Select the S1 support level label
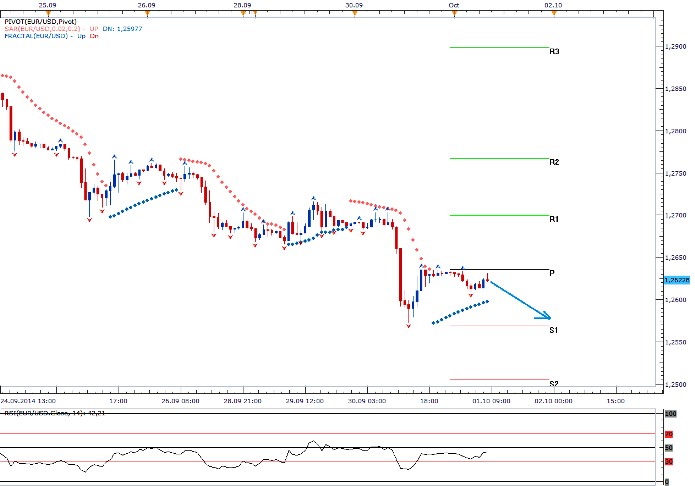Screen dimensions: 695x486 554,329
